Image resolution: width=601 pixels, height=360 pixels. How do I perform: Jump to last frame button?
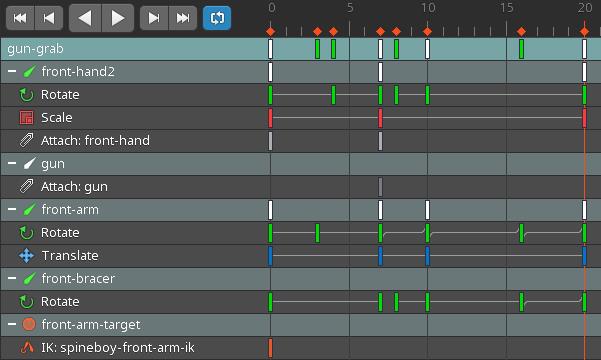183,18
